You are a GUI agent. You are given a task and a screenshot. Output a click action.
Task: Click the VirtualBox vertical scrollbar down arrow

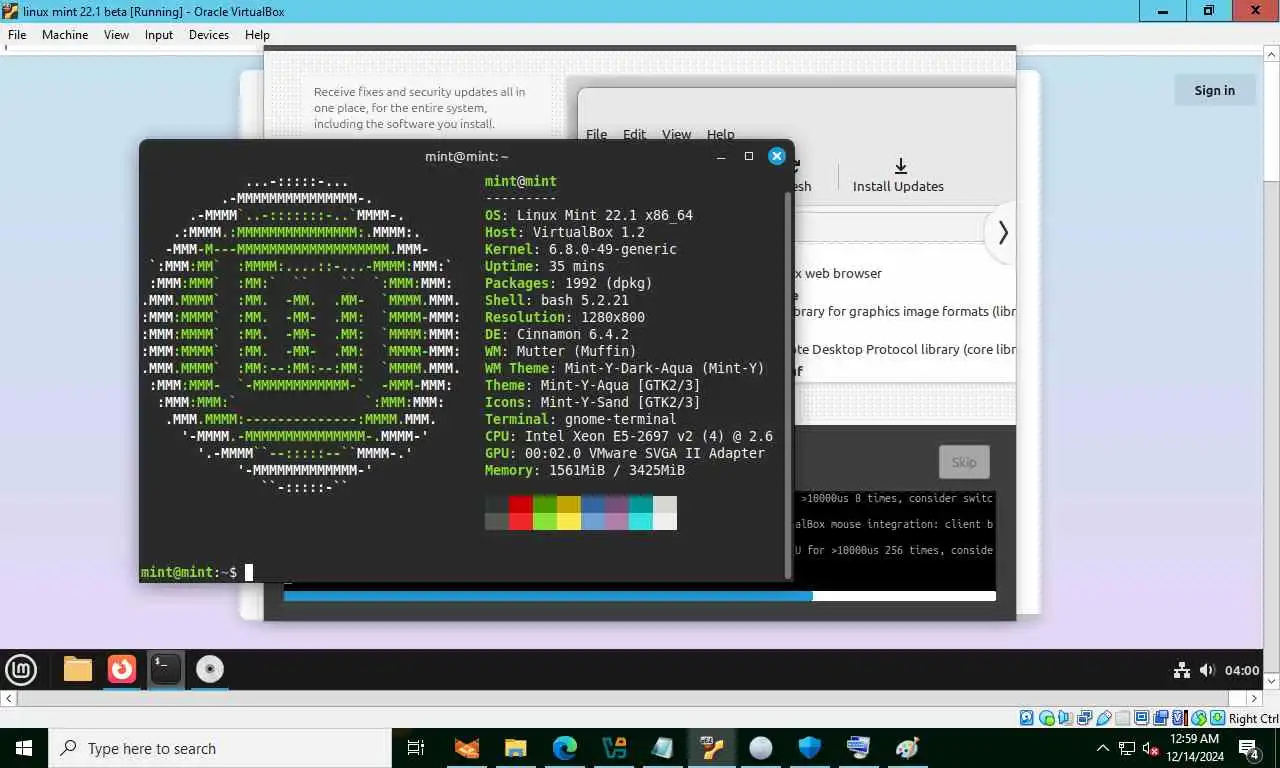[x=1272, y=684]
